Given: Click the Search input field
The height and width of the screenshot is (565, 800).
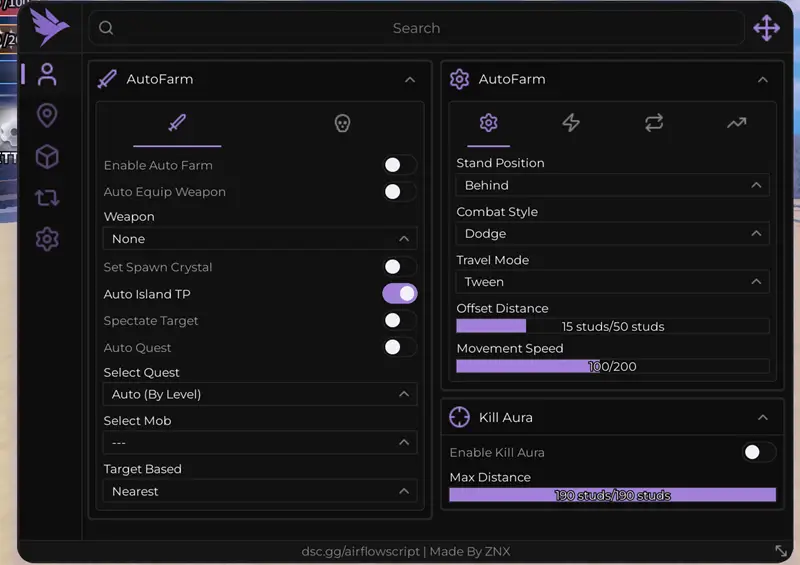Looking at the screenshot, I should pos(416,28).
